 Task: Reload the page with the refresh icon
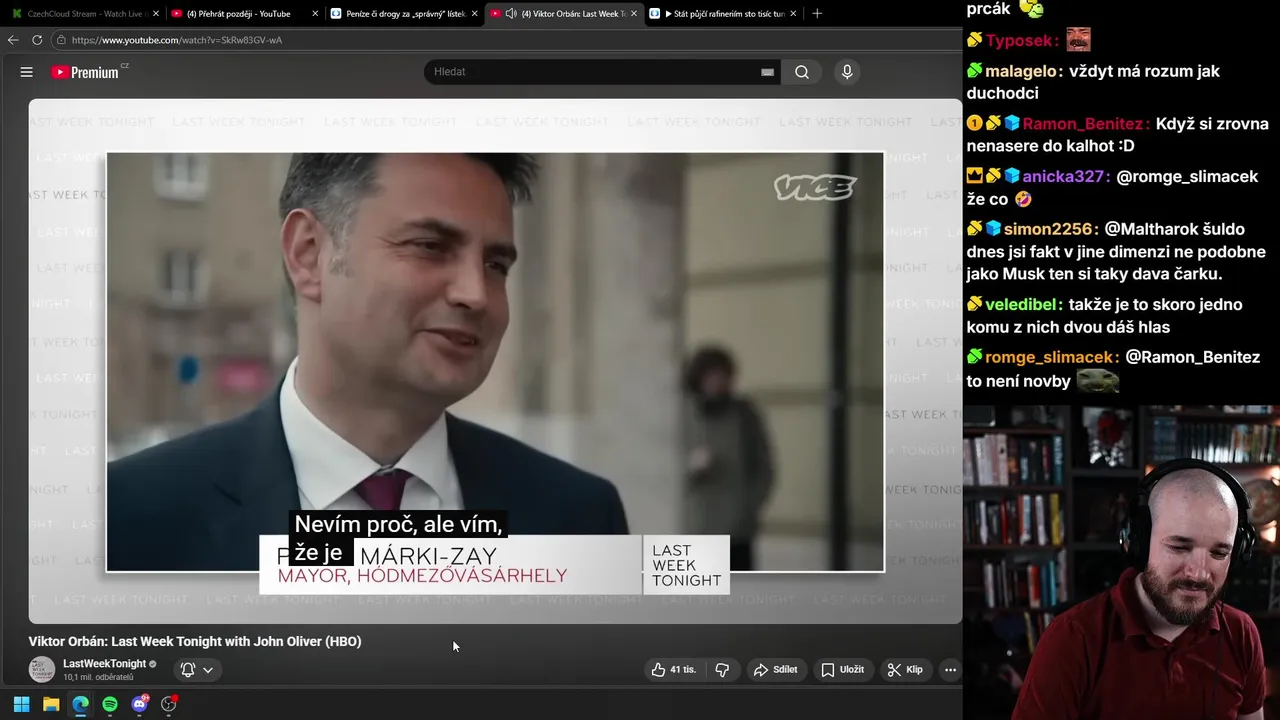point(37,40)
